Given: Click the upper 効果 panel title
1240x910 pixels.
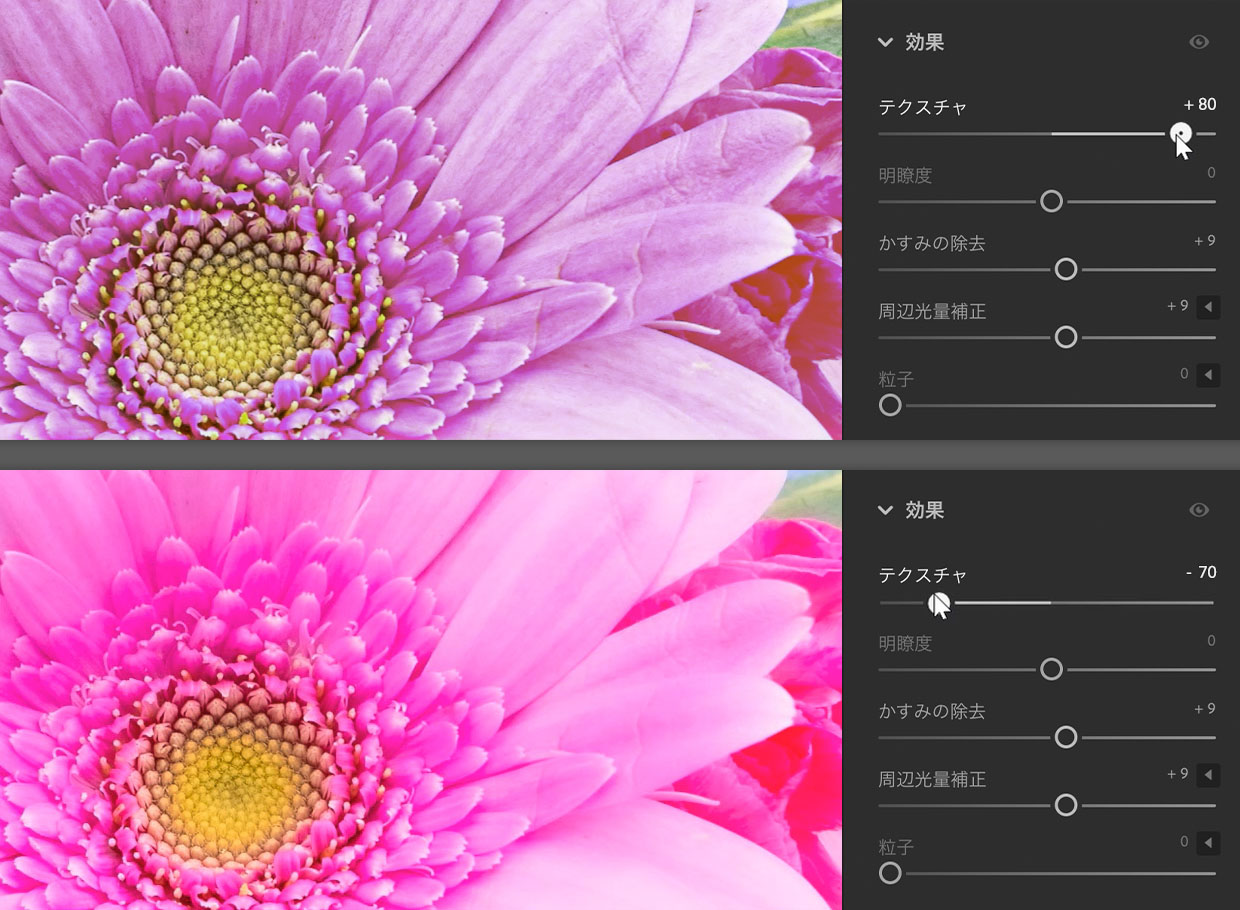Looking at the screenshot, I should point(924,42).
